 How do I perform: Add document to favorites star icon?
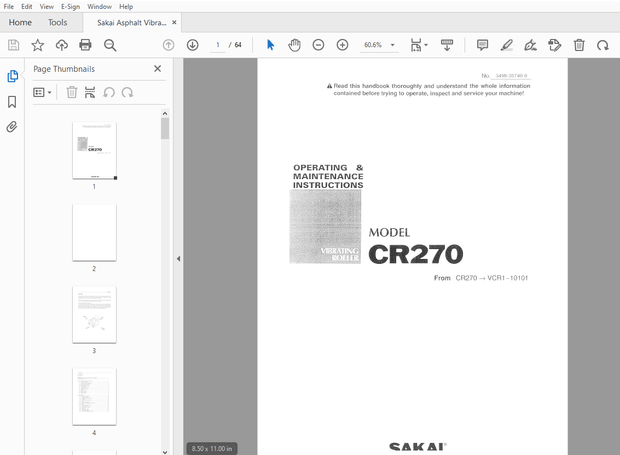38,45
